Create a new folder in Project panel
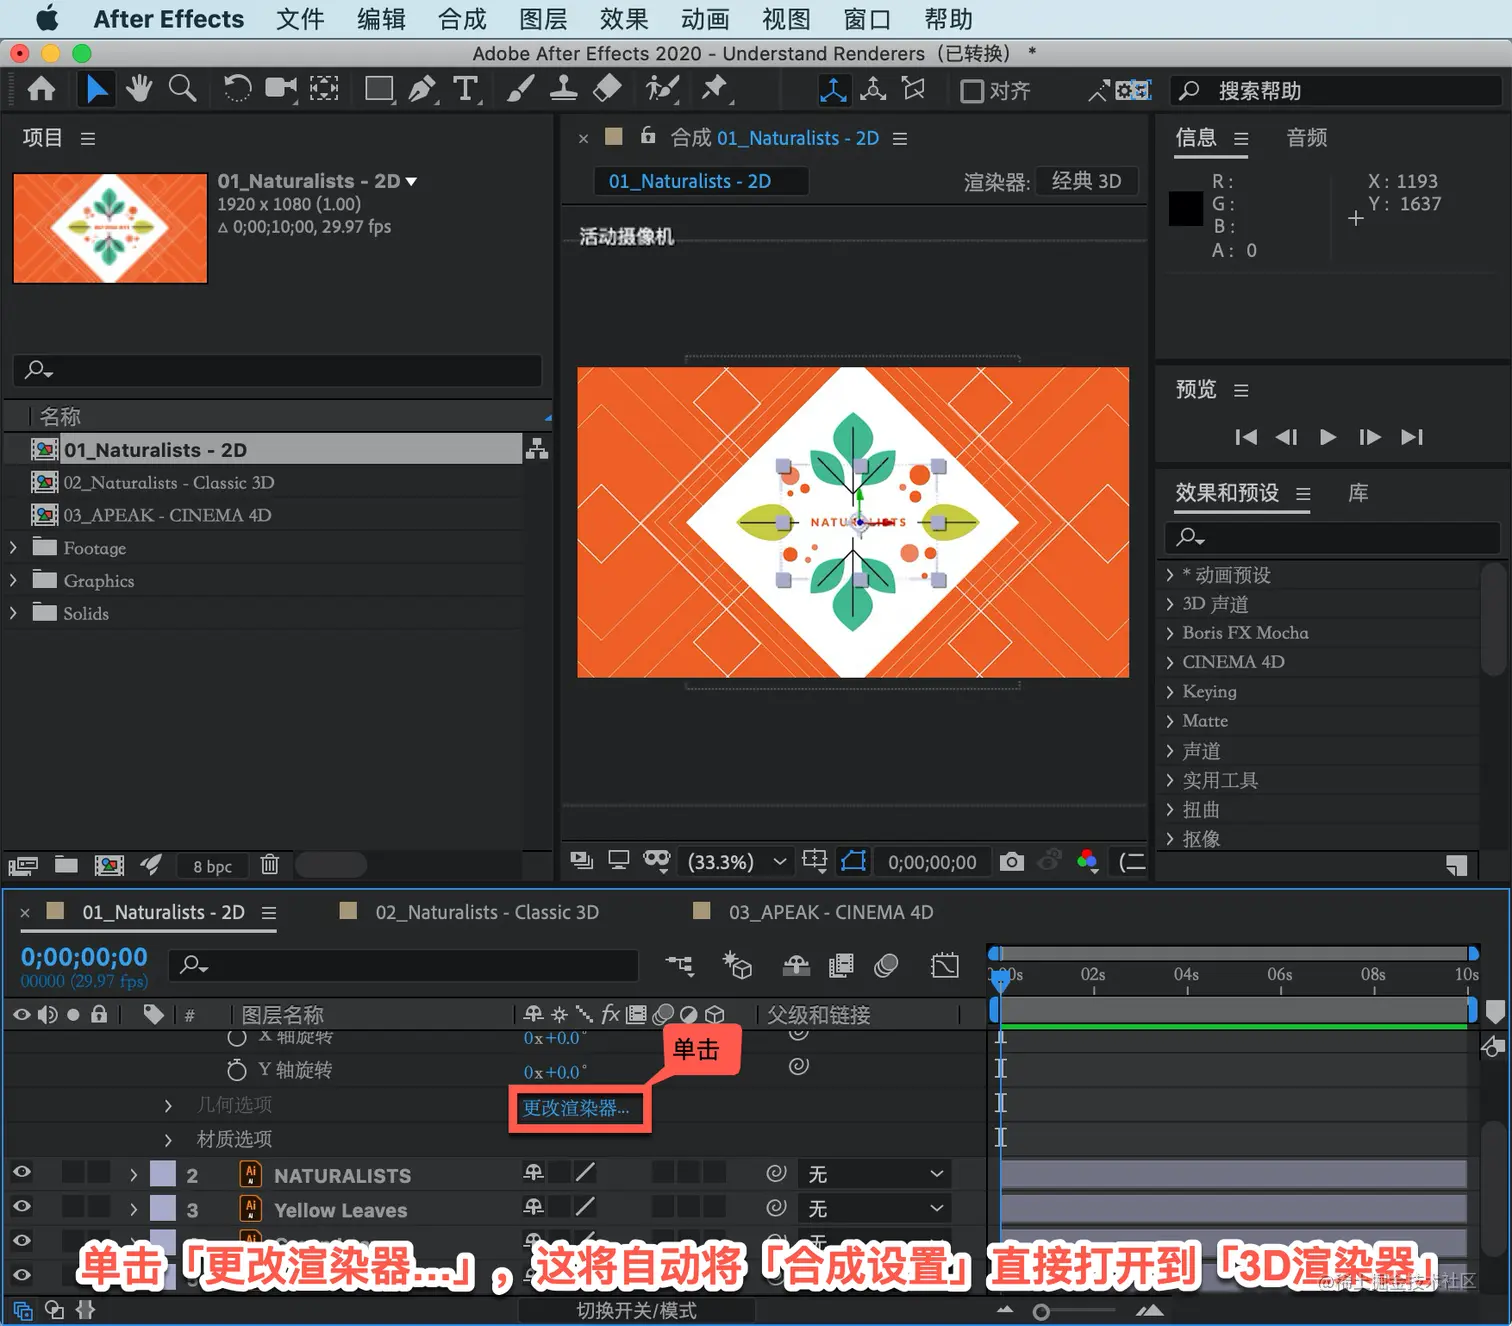 (x=66, y=865)
